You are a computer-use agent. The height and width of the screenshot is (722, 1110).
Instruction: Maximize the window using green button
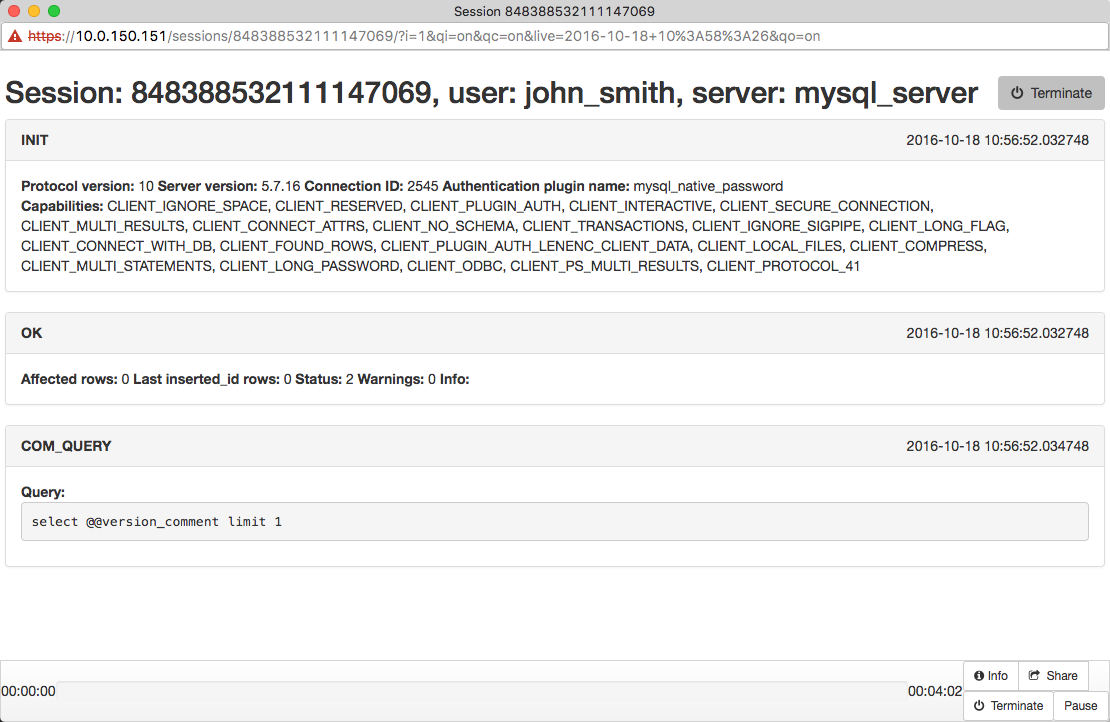pos(54,11)
